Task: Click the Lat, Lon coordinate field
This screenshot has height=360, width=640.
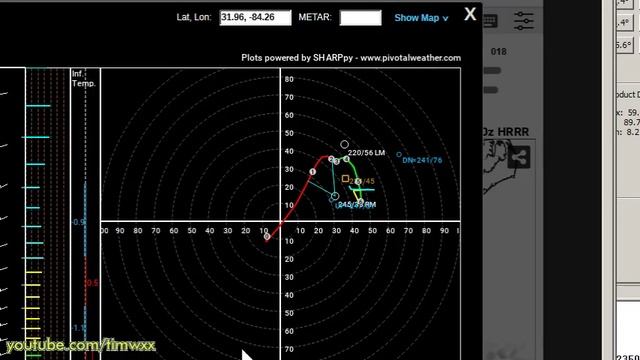Action: [256, 18]
